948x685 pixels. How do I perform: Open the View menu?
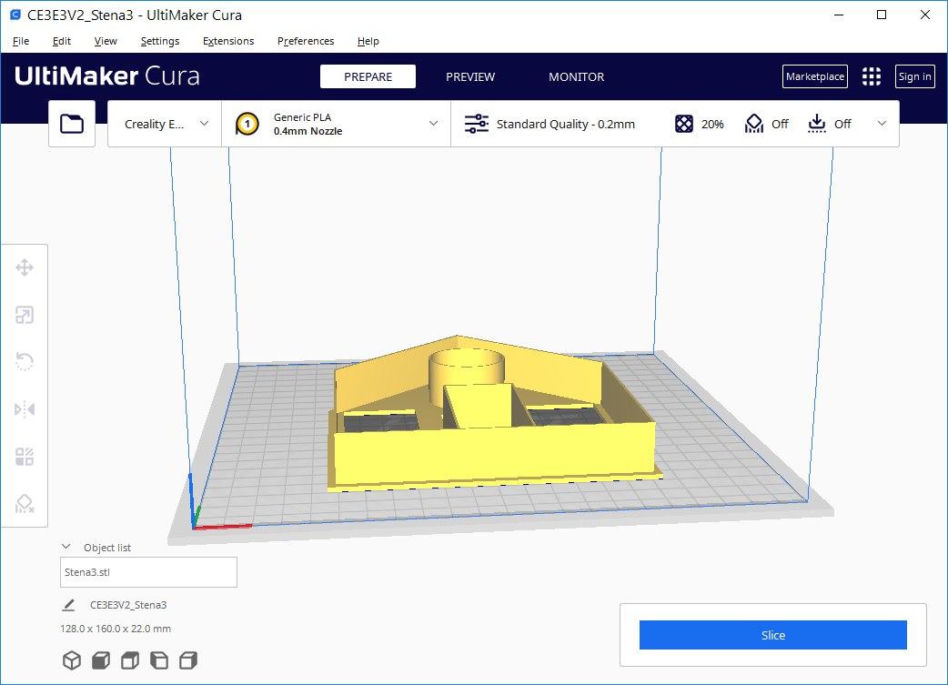105,41
